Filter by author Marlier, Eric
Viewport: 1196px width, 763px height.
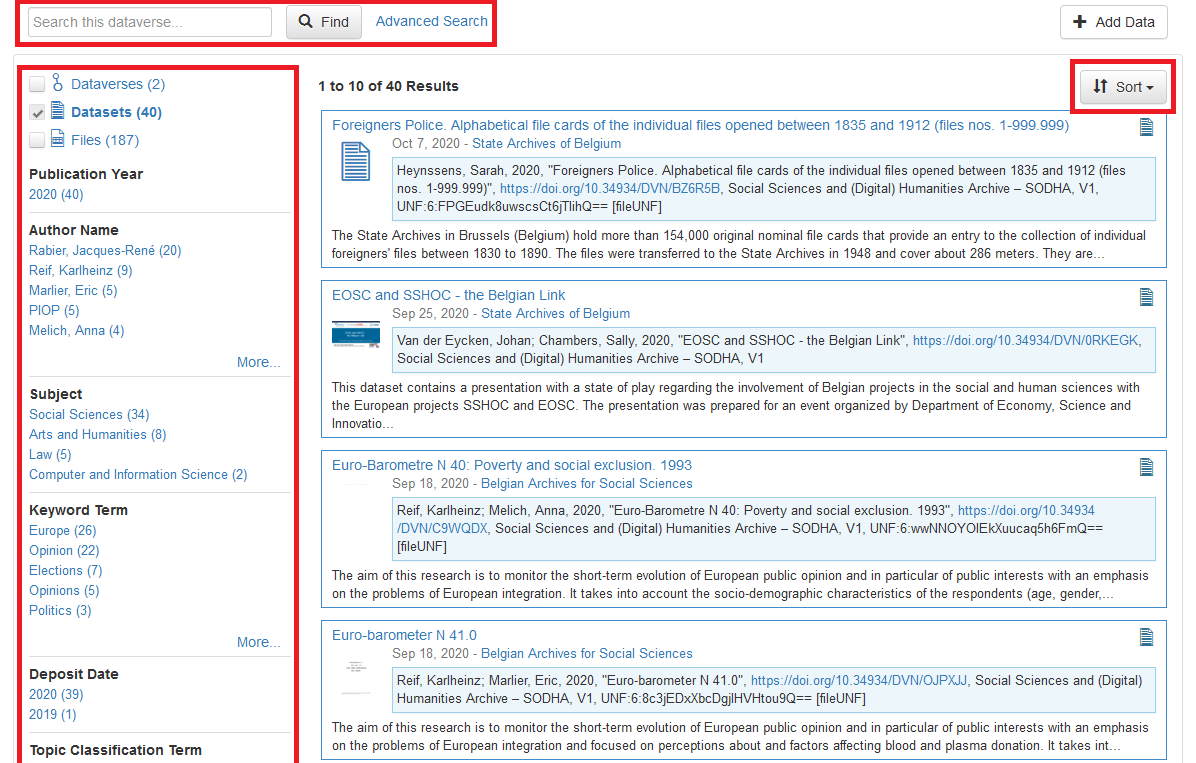pyautogui.click(x=73, y=291)
